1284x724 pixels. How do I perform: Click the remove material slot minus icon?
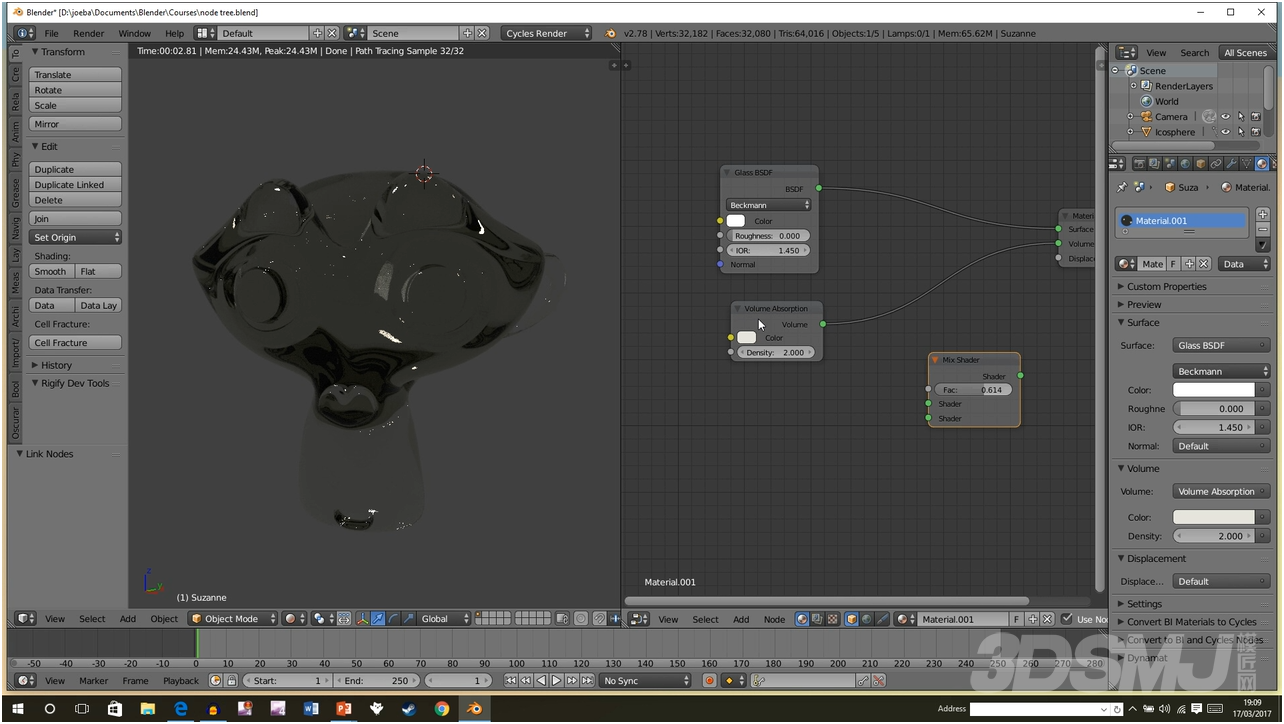click(x=1262, y=229)
